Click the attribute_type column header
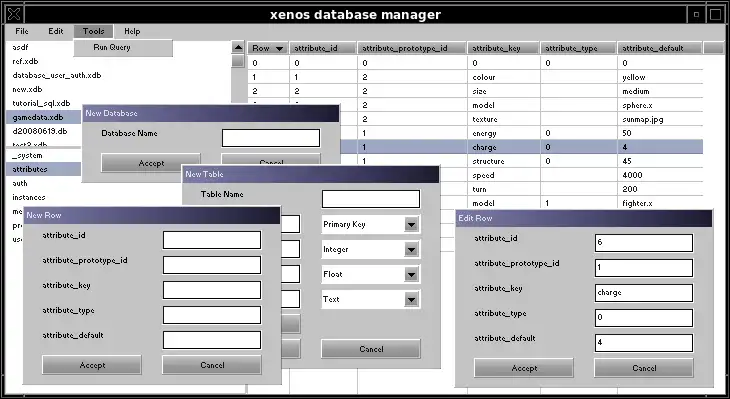730x399 pixels. 578,48
